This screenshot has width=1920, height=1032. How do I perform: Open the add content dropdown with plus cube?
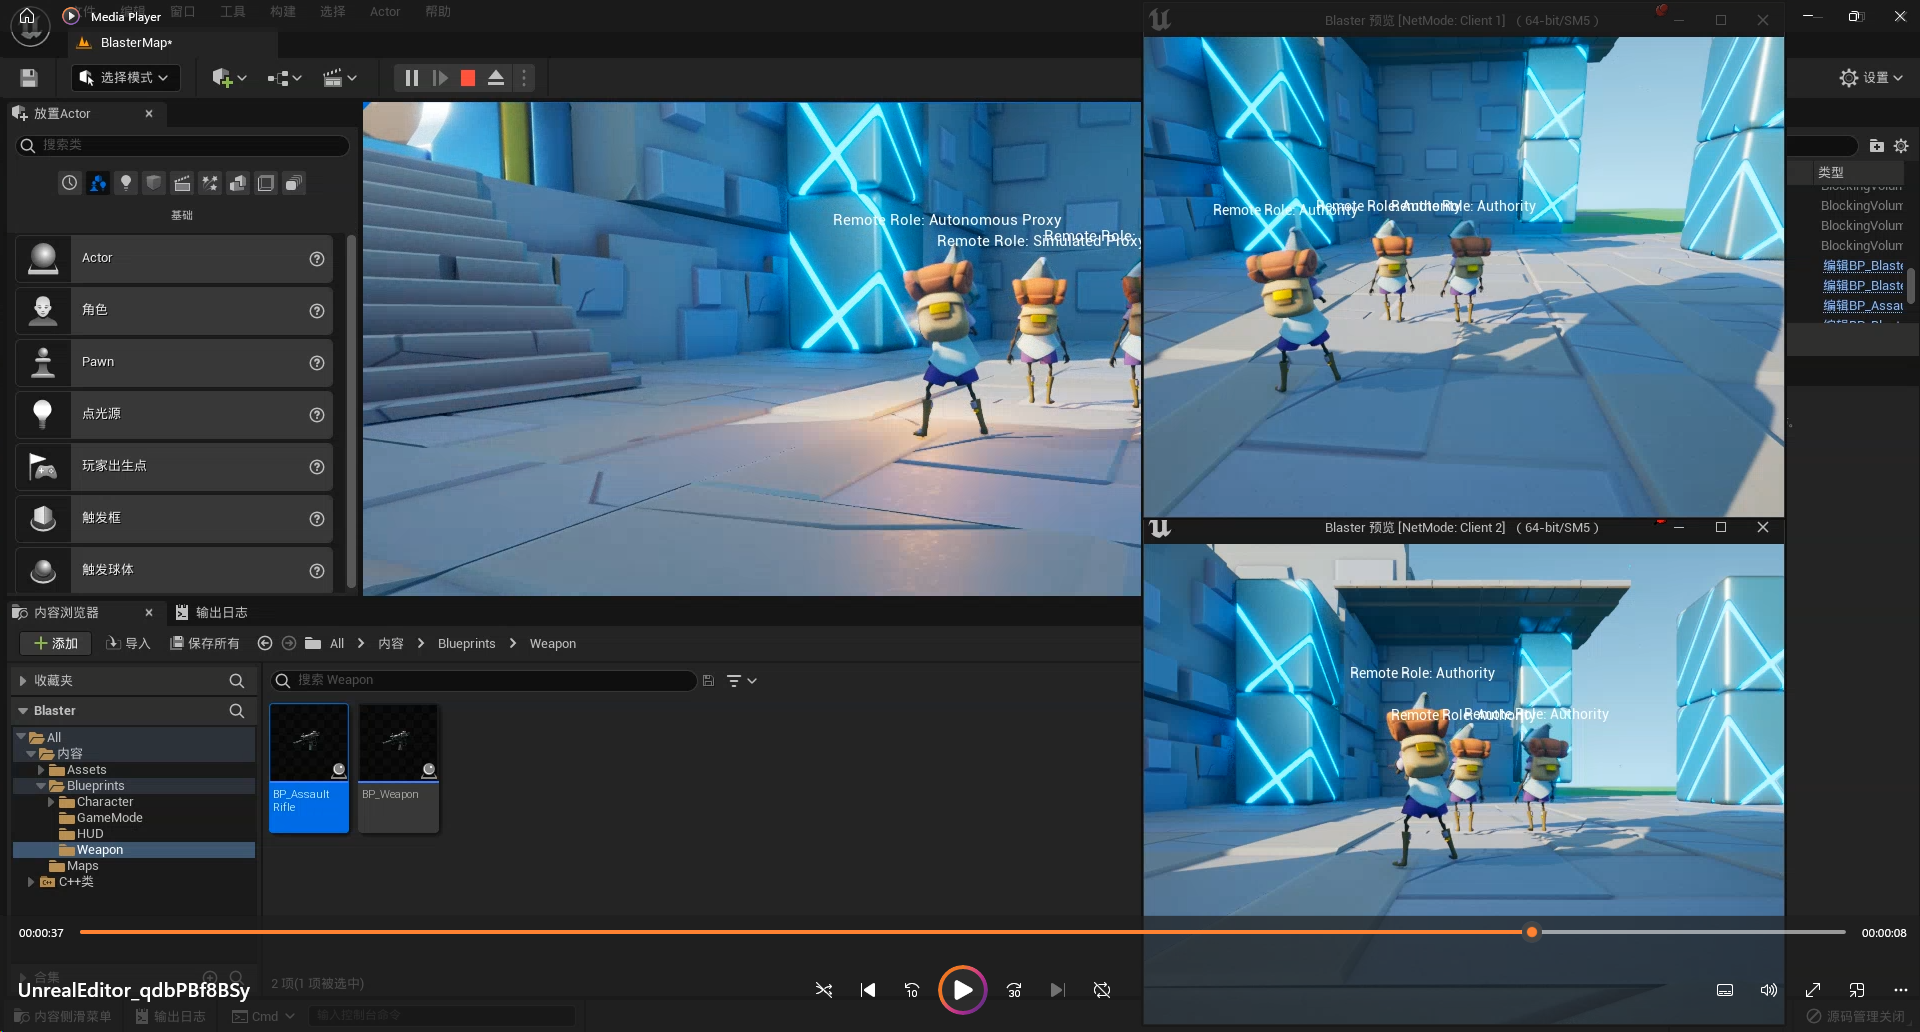click(229, 78)
